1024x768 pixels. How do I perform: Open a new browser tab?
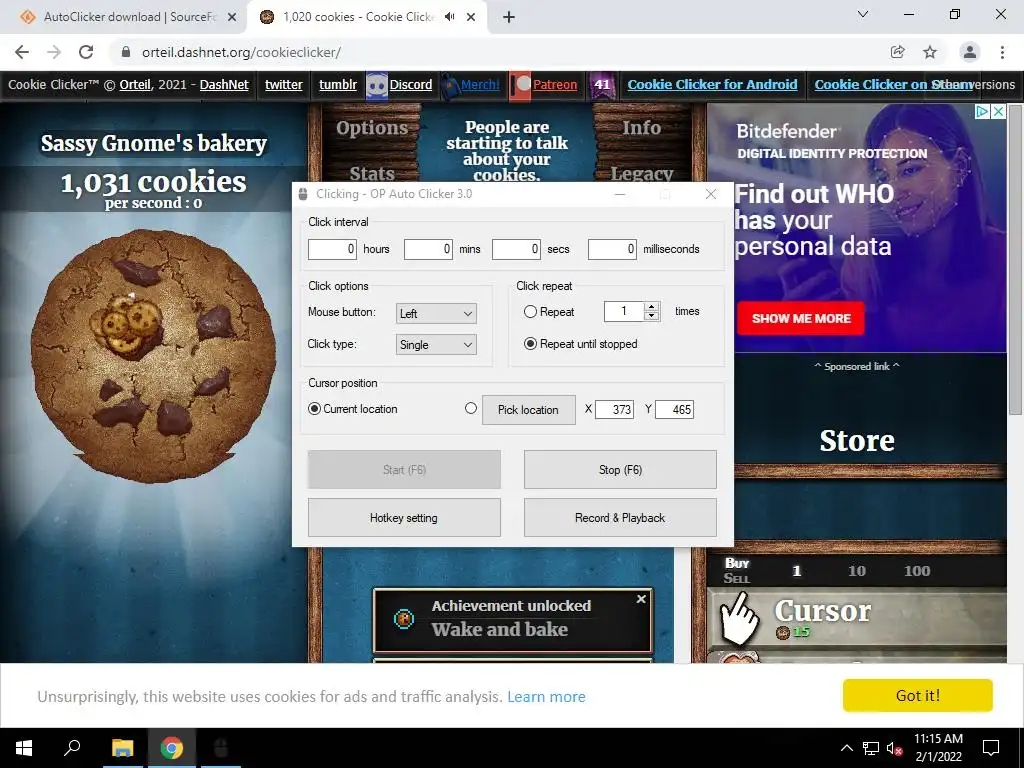509,17
